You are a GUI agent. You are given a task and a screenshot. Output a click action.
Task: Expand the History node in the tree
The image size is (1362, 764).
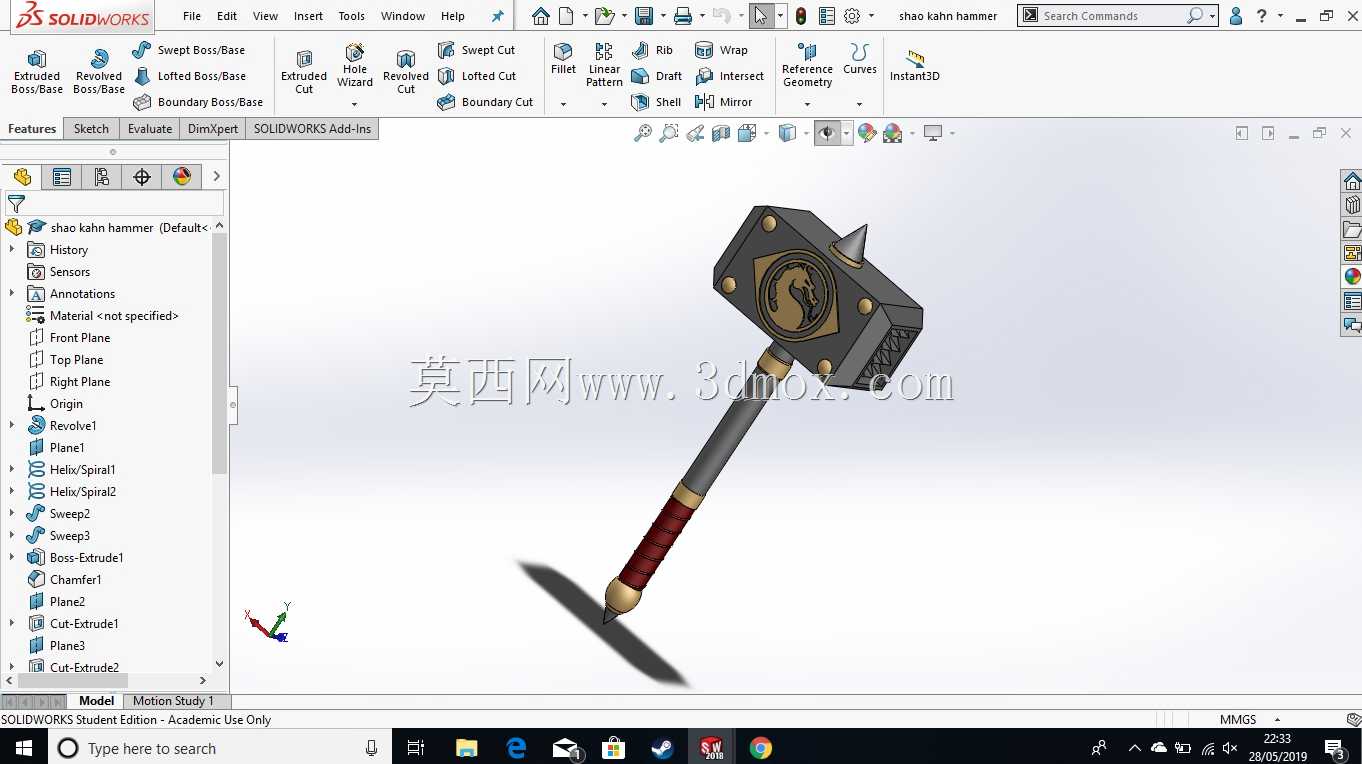[x=12, y=250]
